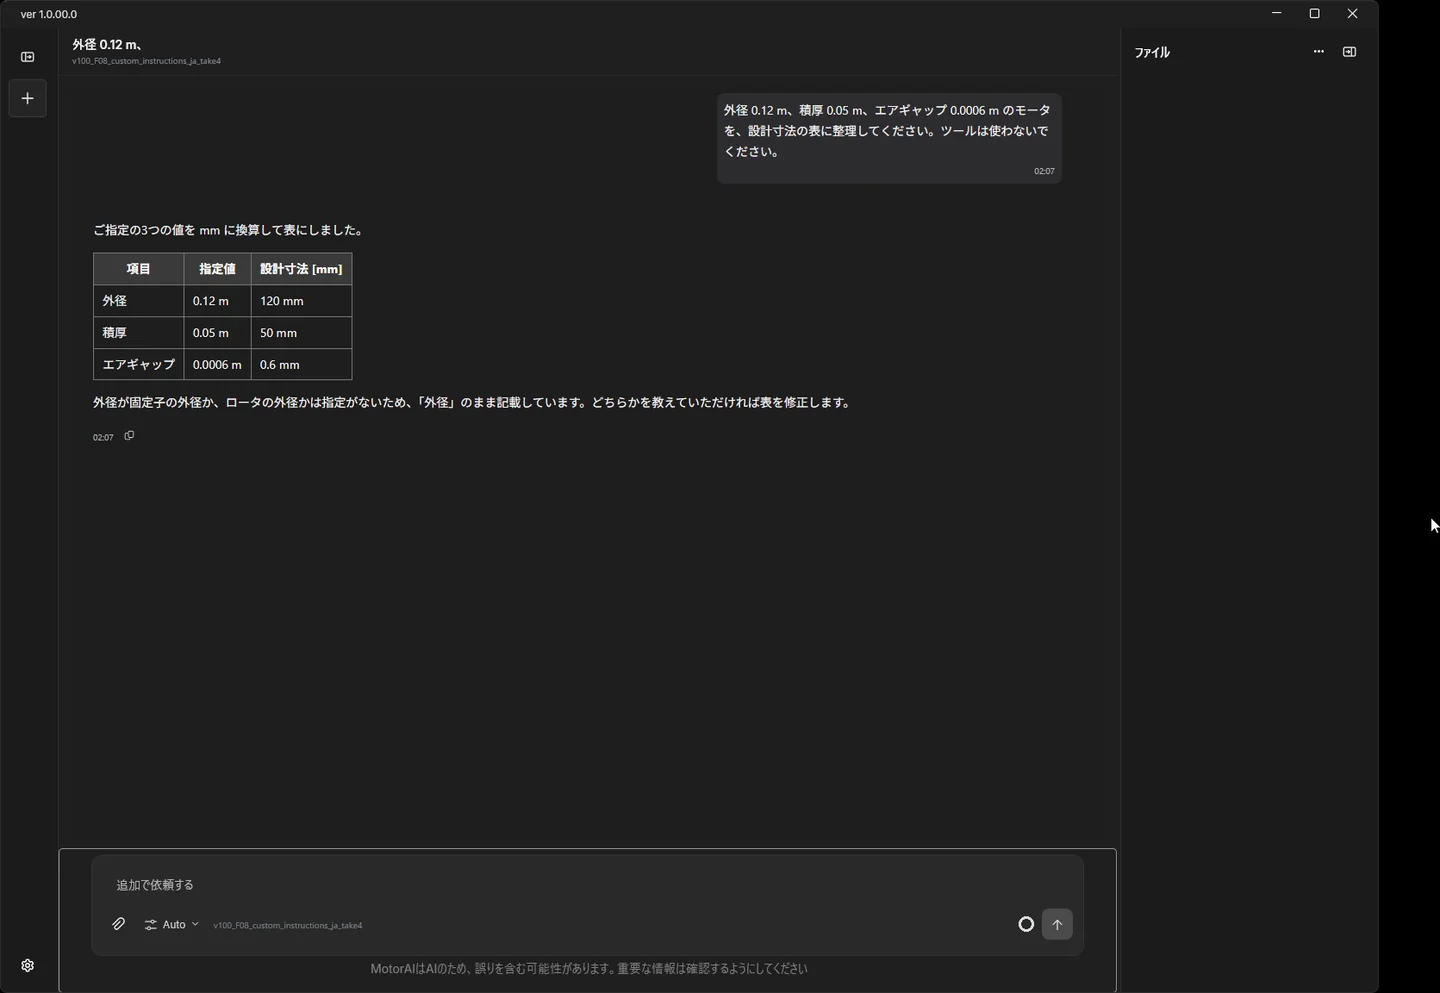
Task: Open the three-dot menu in ファイル panel
Action: click(1318, 52)
